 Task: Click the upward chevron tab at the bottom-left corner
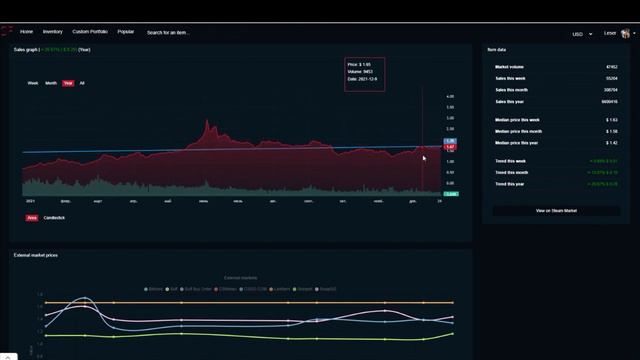(x=8, y=357)
